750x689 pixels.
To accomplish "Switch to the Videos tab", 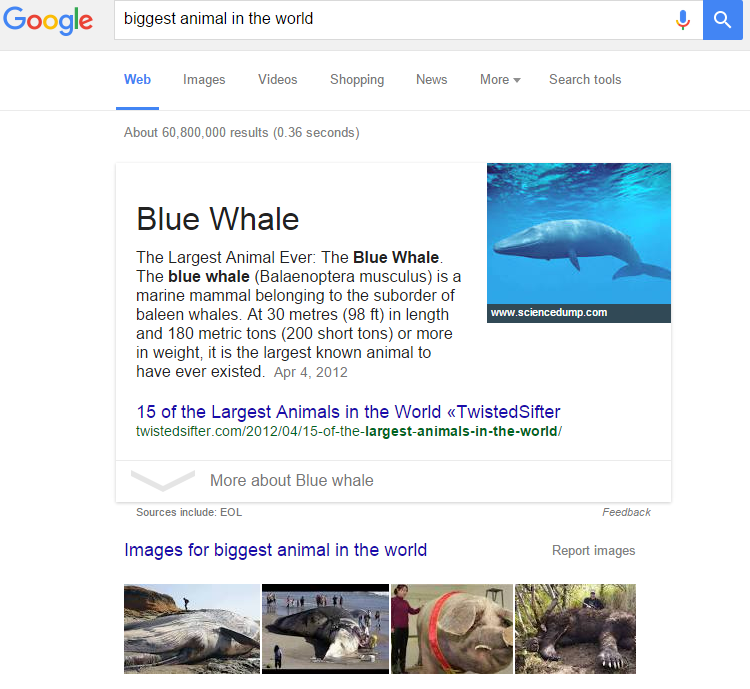I will click(x=277, y=79).
